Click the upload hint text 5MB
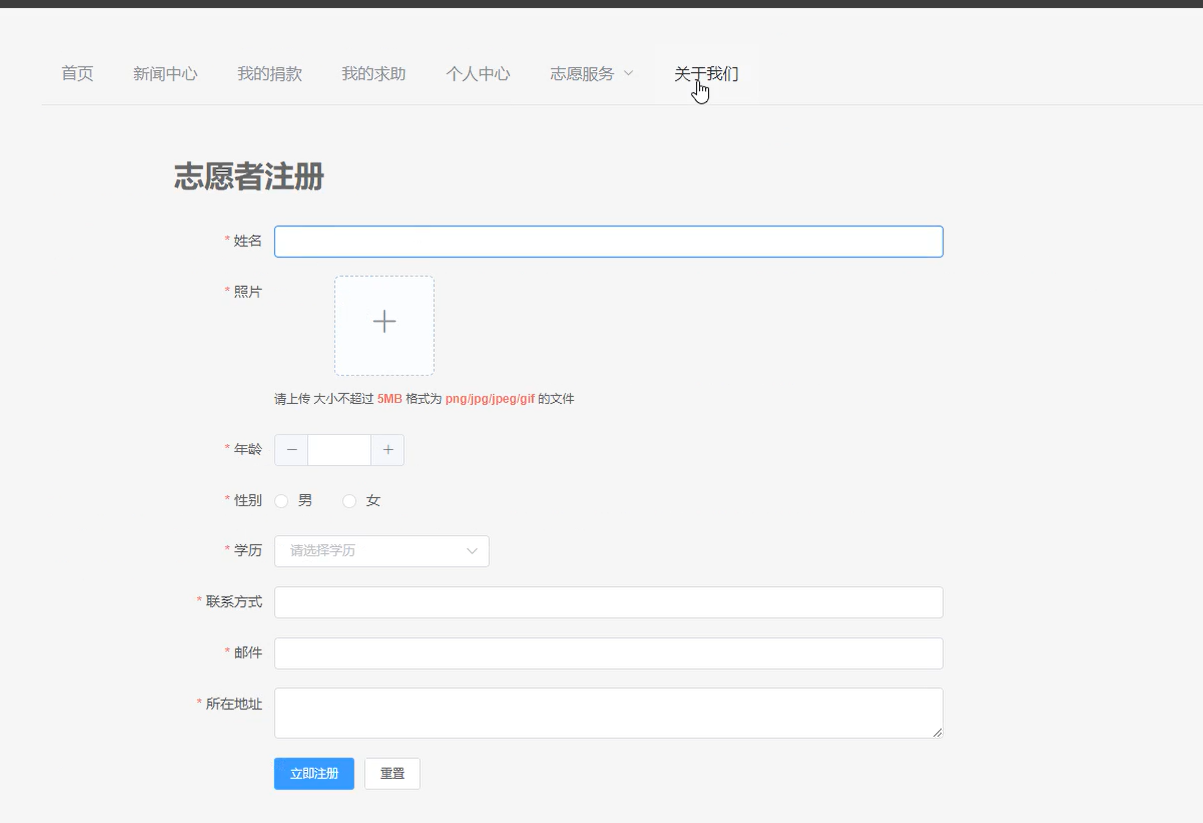 [389, 399]
